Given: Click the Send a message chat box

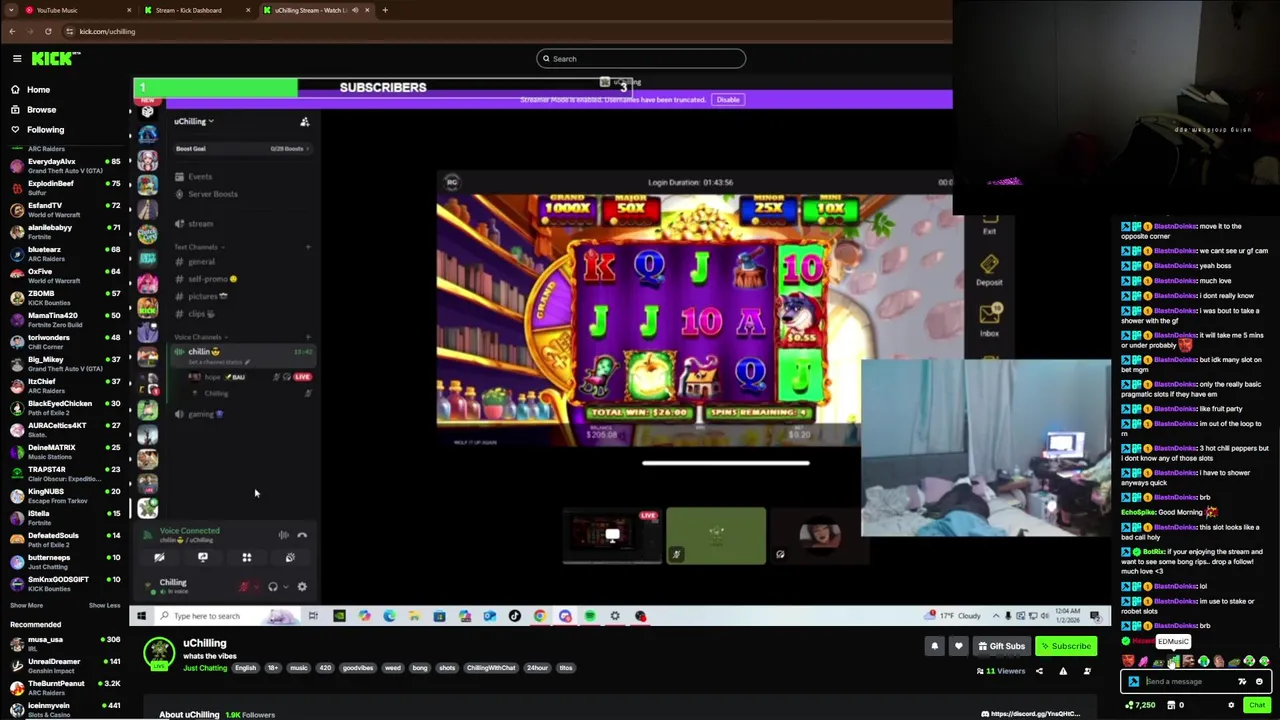Looking at the screenshot, I should [x=1188, y=682].
